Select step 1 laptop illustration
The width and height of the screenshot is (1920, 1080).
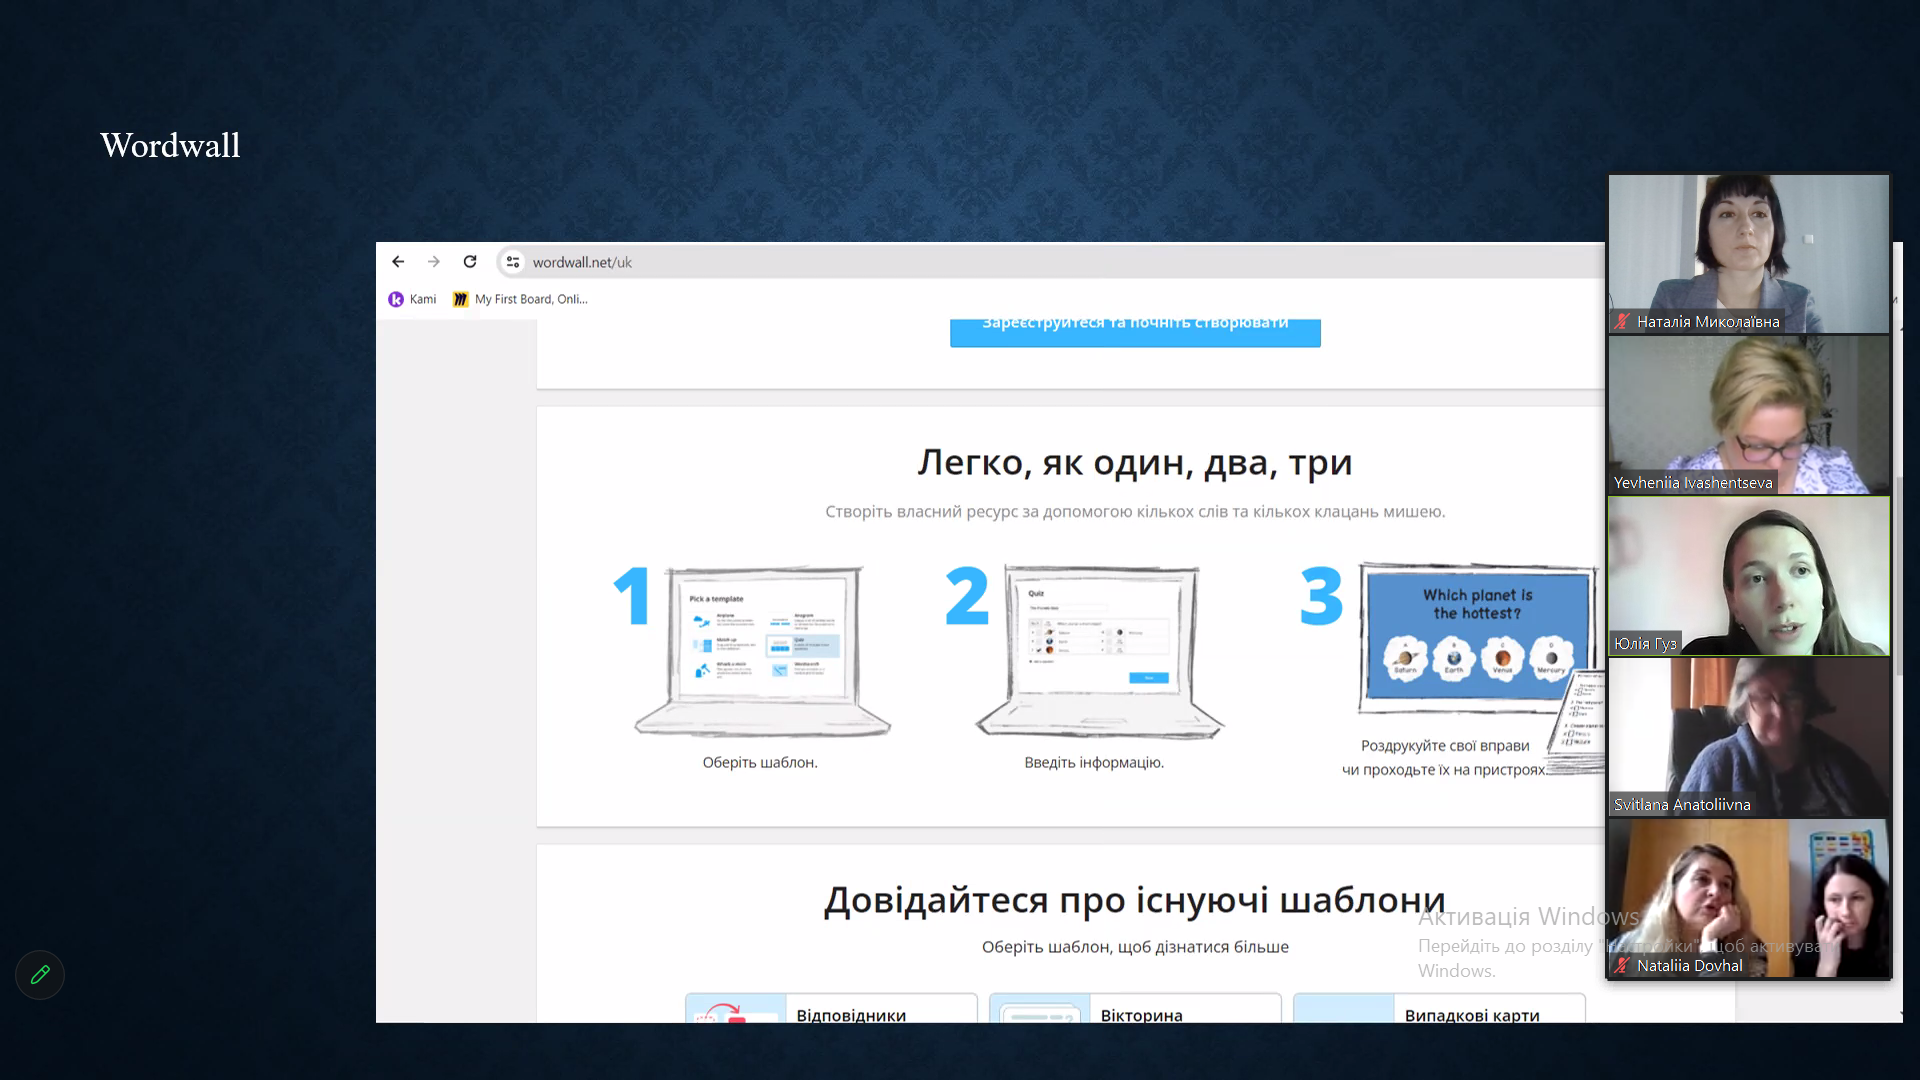(x=762, y=651)
